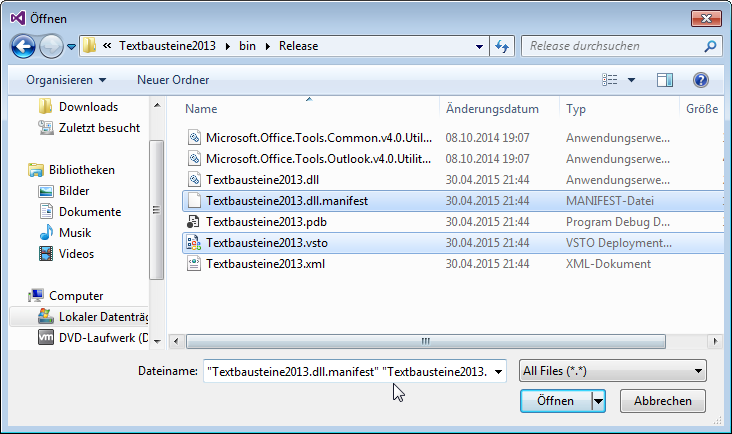The image size is (732, 434).
Task: Click the Back navigation arrow
Action: click(x=23, y=46)
